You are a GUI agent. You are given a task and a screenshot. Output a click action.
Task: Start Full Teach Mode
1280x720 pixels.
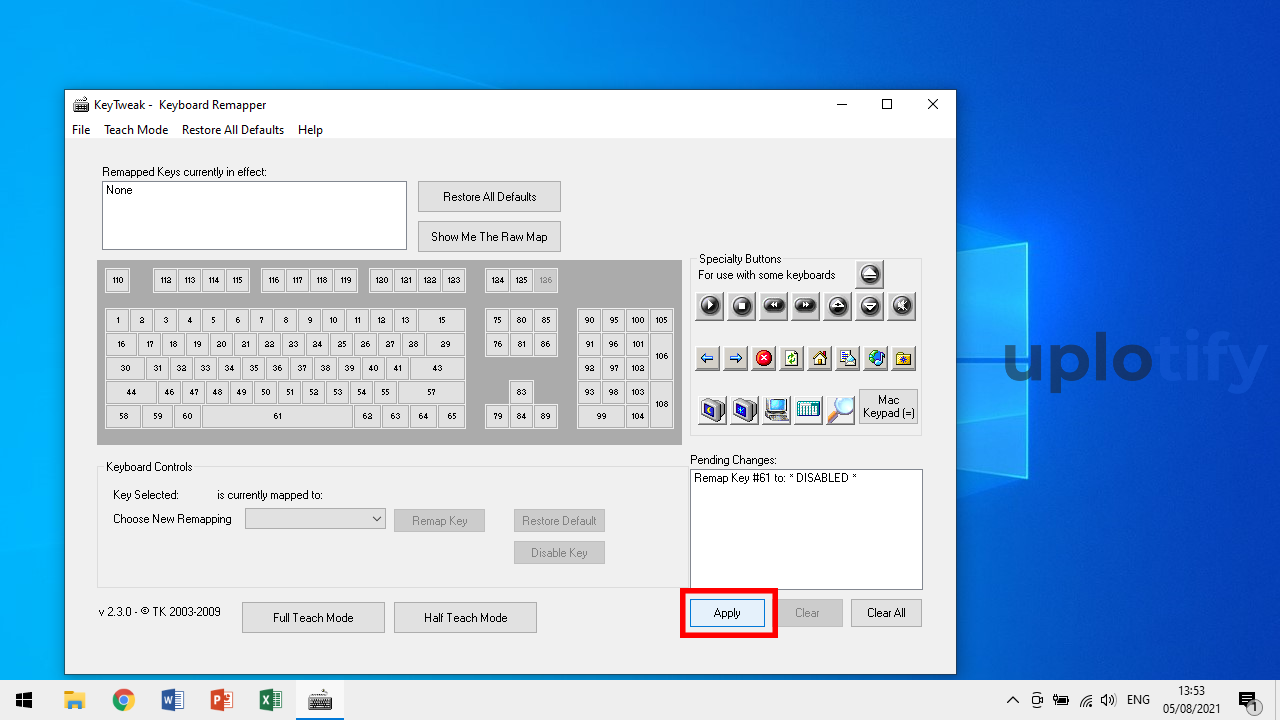click(313, 618)
